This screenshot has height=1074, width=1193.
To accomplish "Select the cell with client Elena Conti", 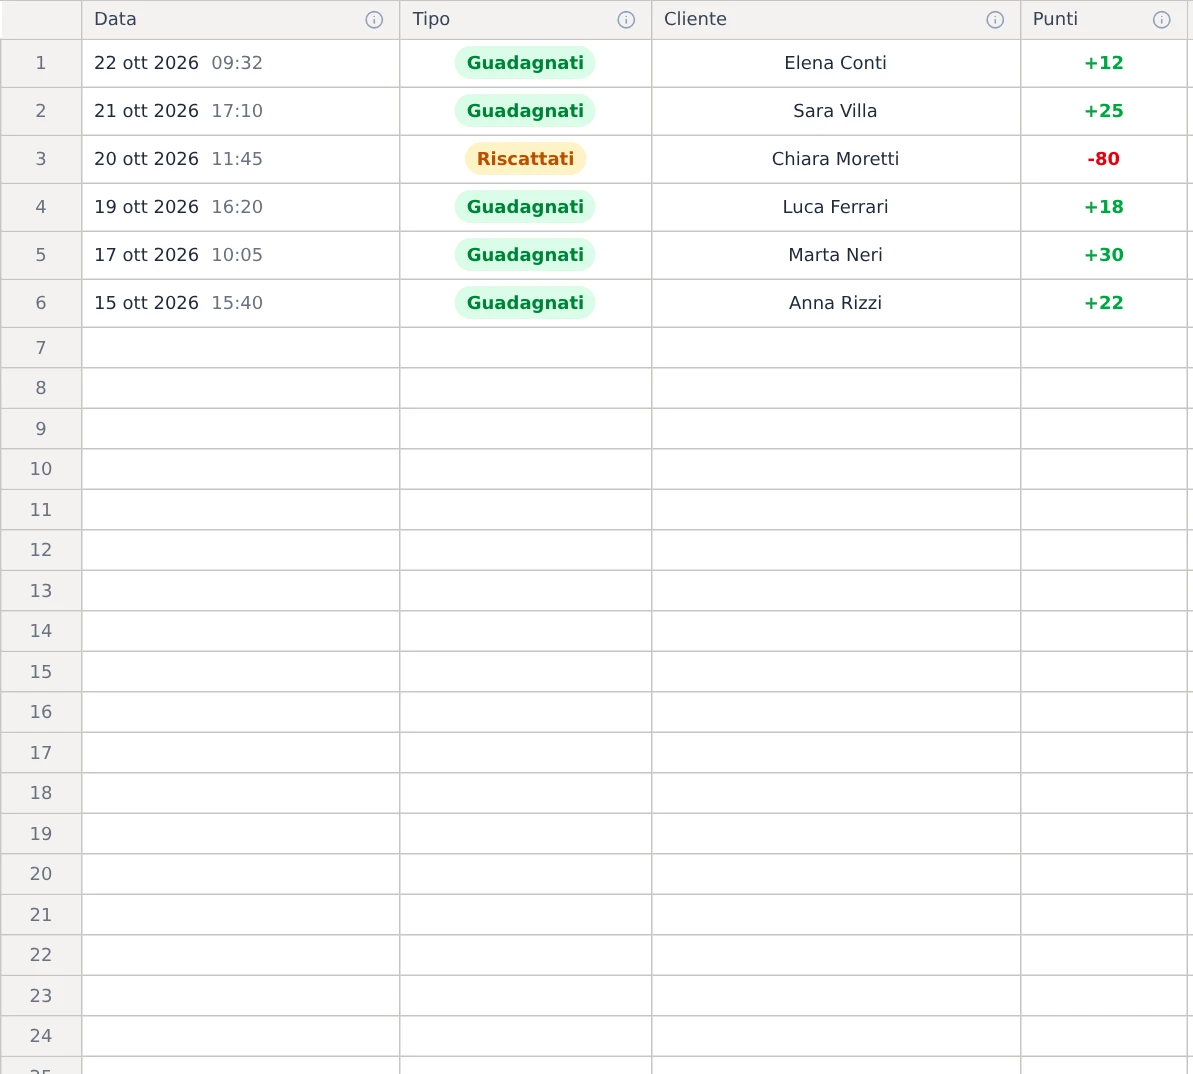I will pyautogui.click(x=836, y=63).
